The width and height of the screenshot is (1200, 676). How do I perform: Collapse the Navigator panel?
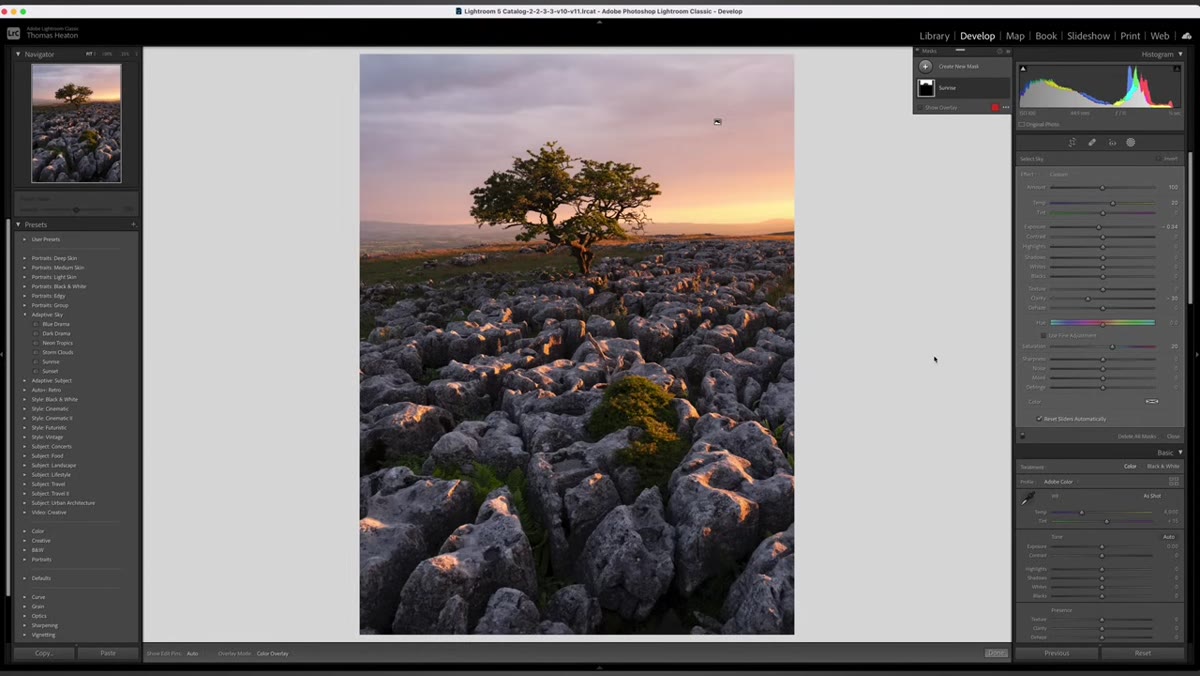pos(18,54)
